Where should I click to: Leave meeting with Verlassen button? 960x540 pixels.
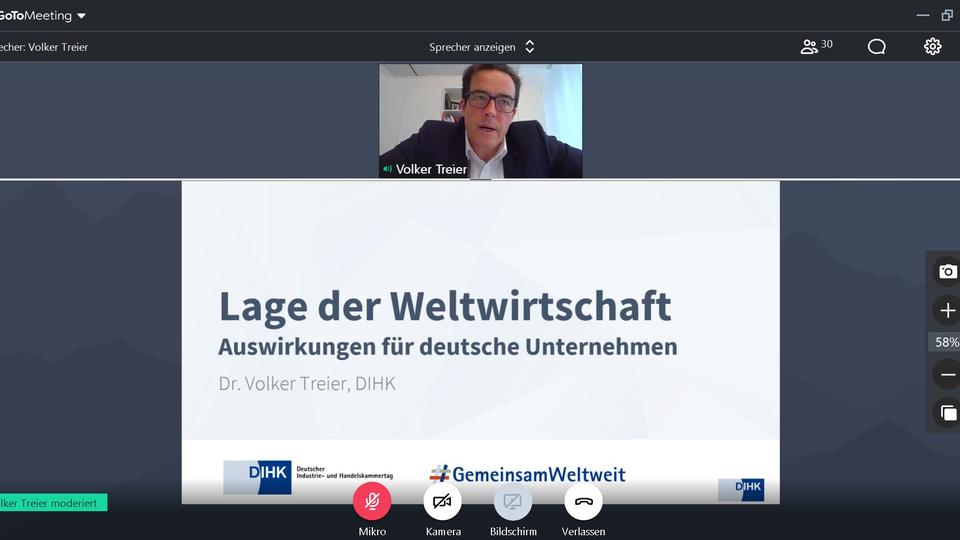pyautogui.click(x=583, y=501)
